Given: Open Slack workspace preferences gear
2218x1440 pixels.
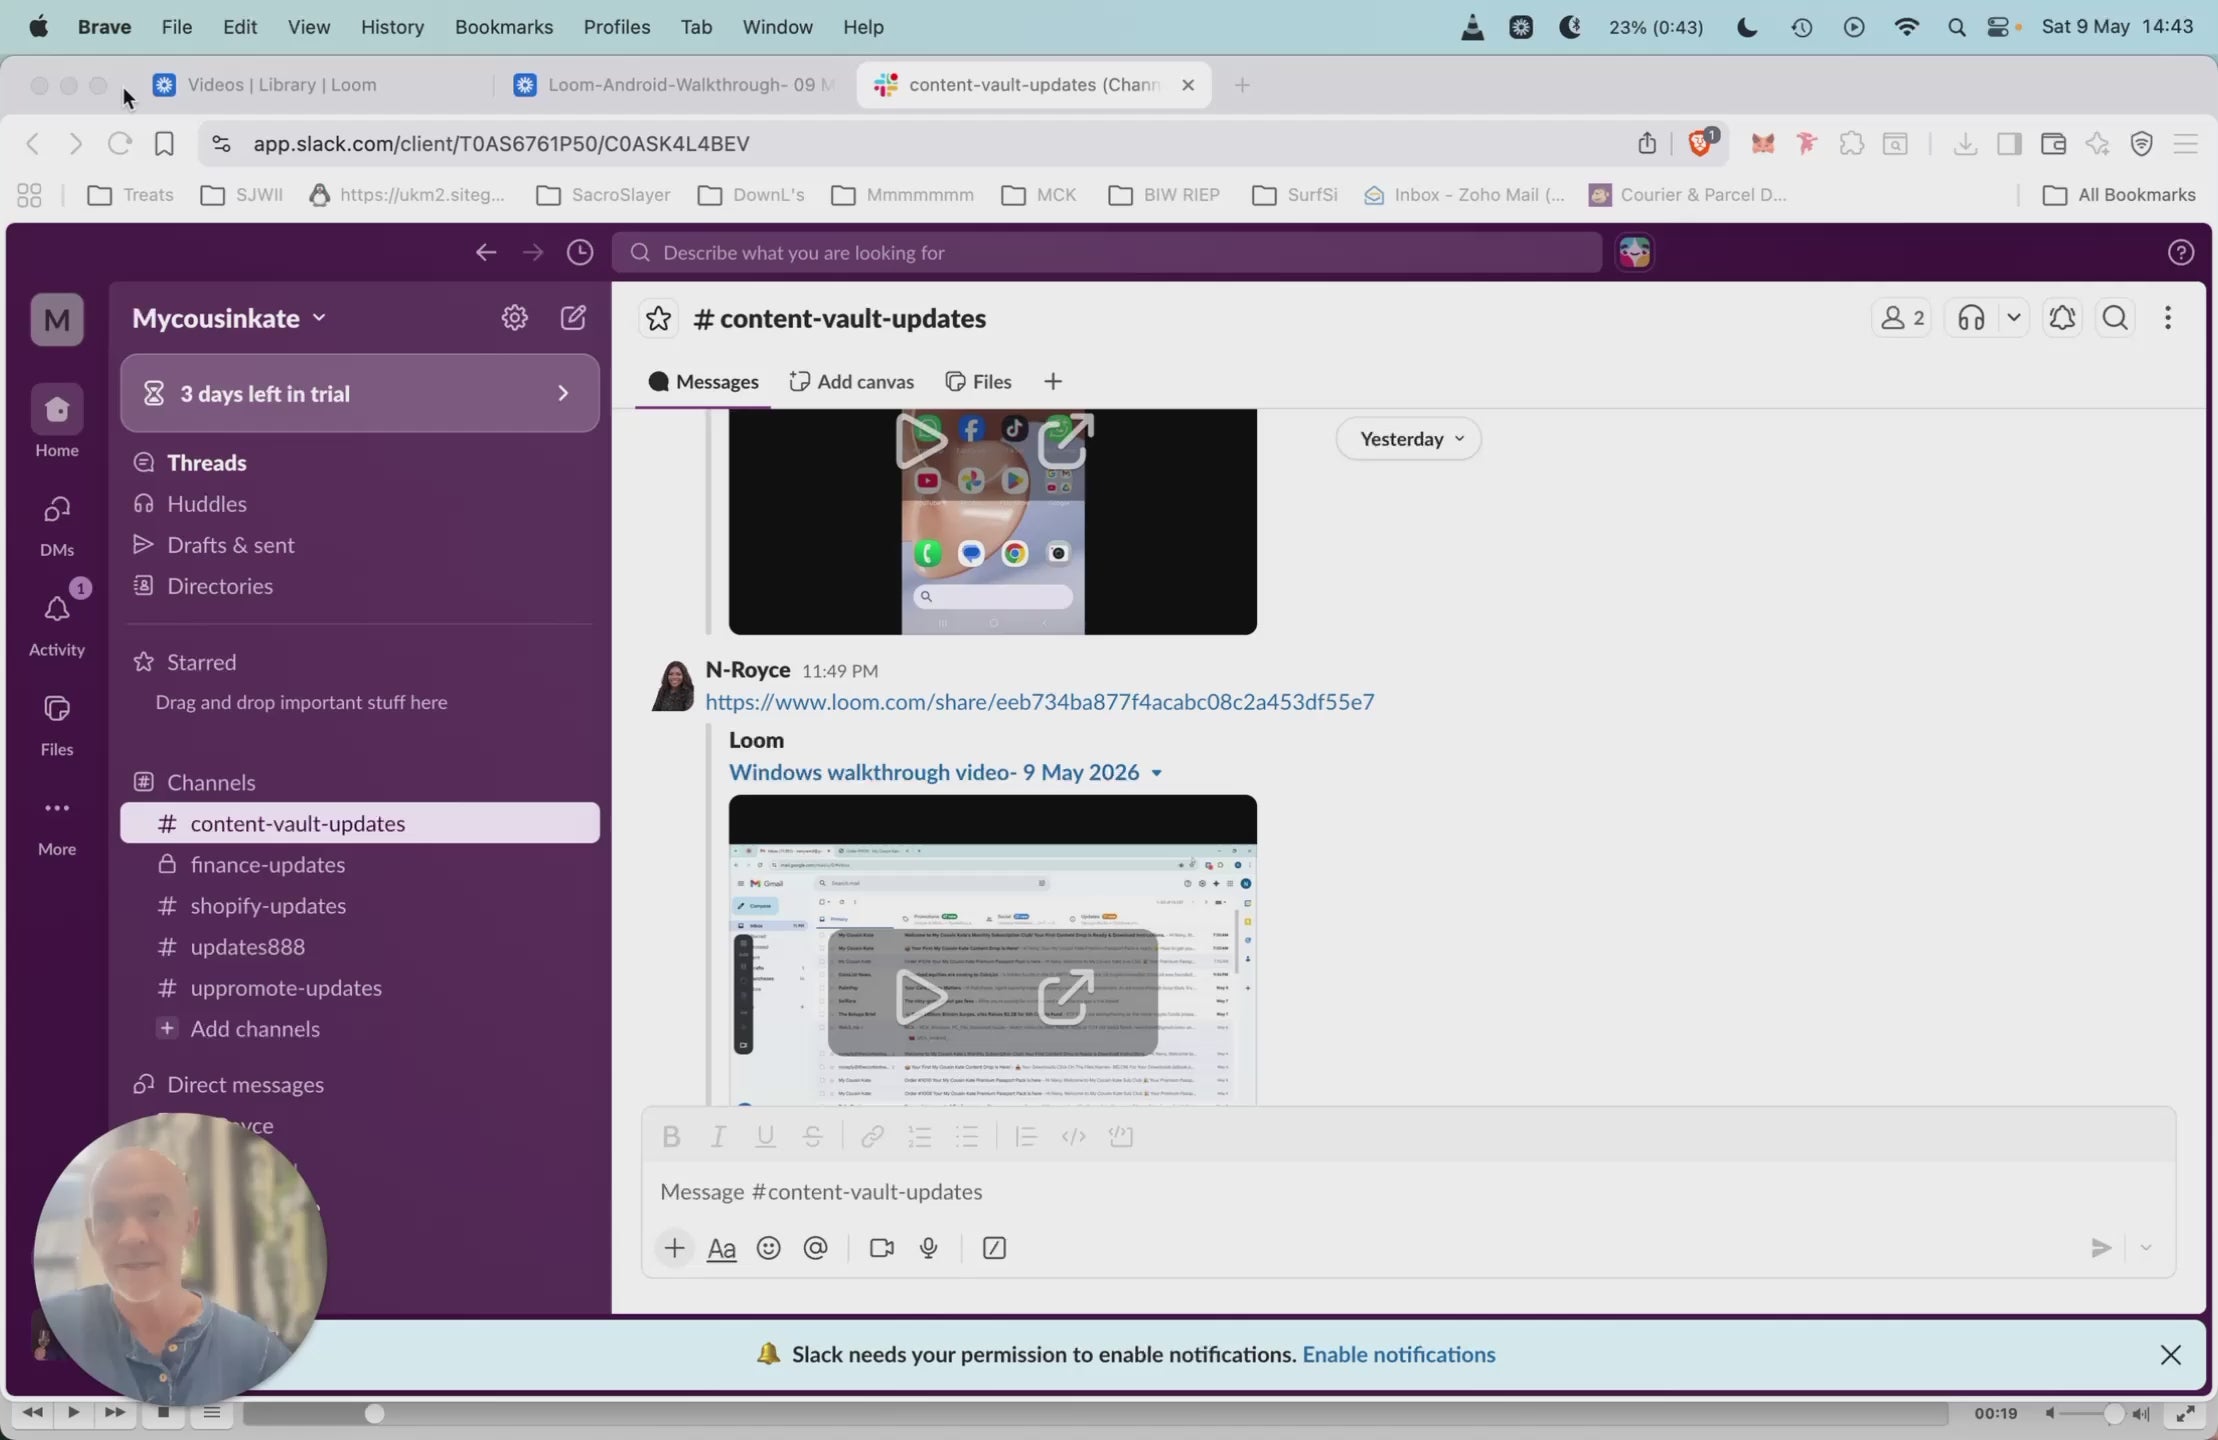Looking at the screenshot, I should point(514,318).
